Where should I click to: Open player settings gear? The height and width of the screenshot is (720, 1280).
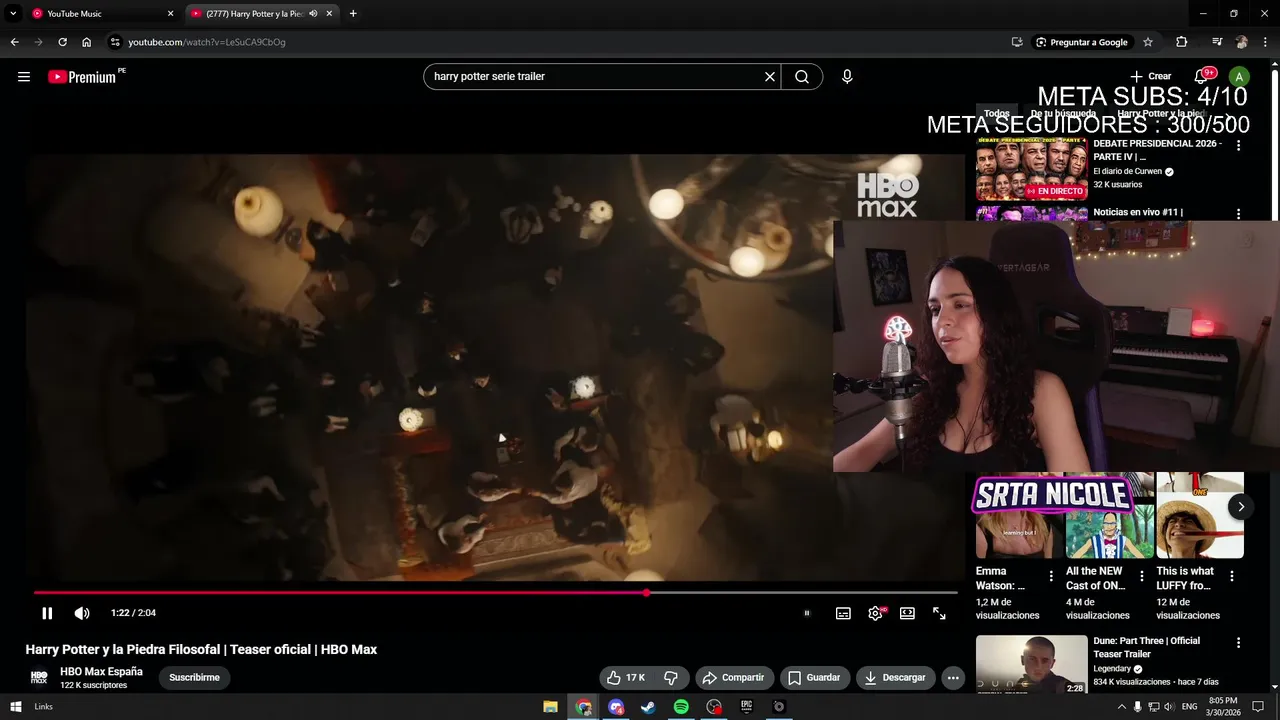coord(875,613)
